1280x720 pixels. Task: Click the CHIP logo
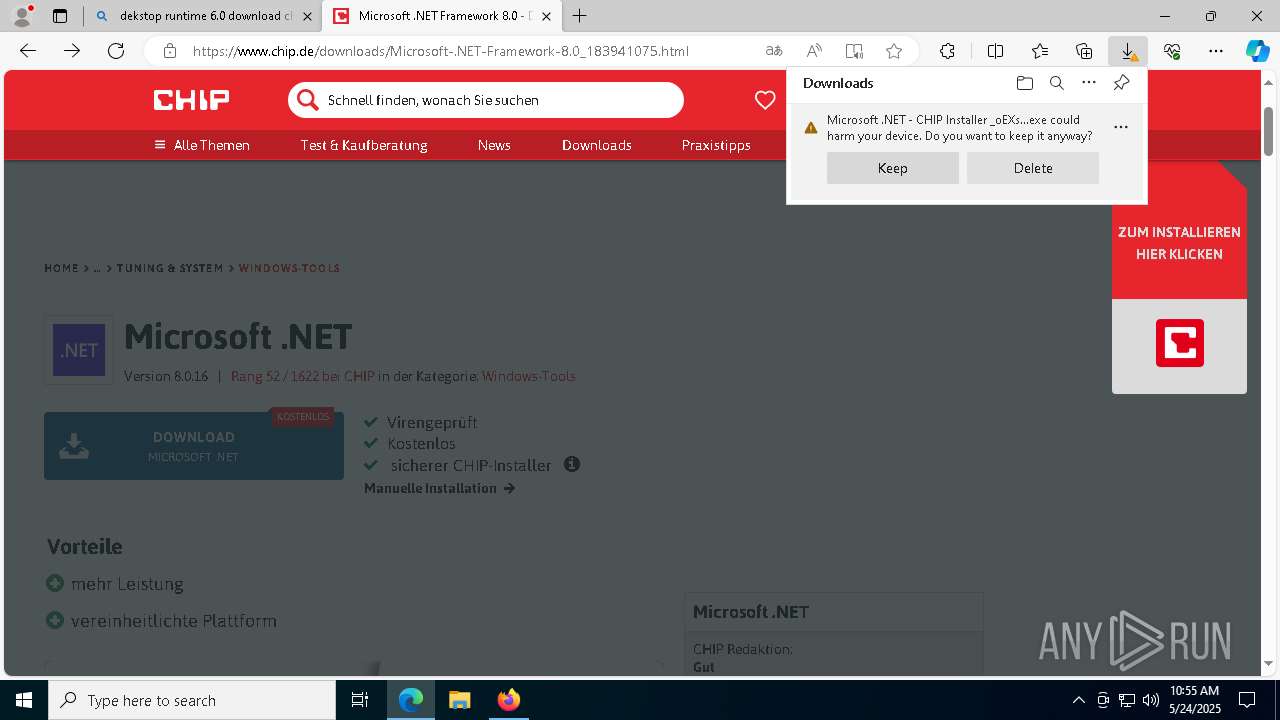coord(191,100)
